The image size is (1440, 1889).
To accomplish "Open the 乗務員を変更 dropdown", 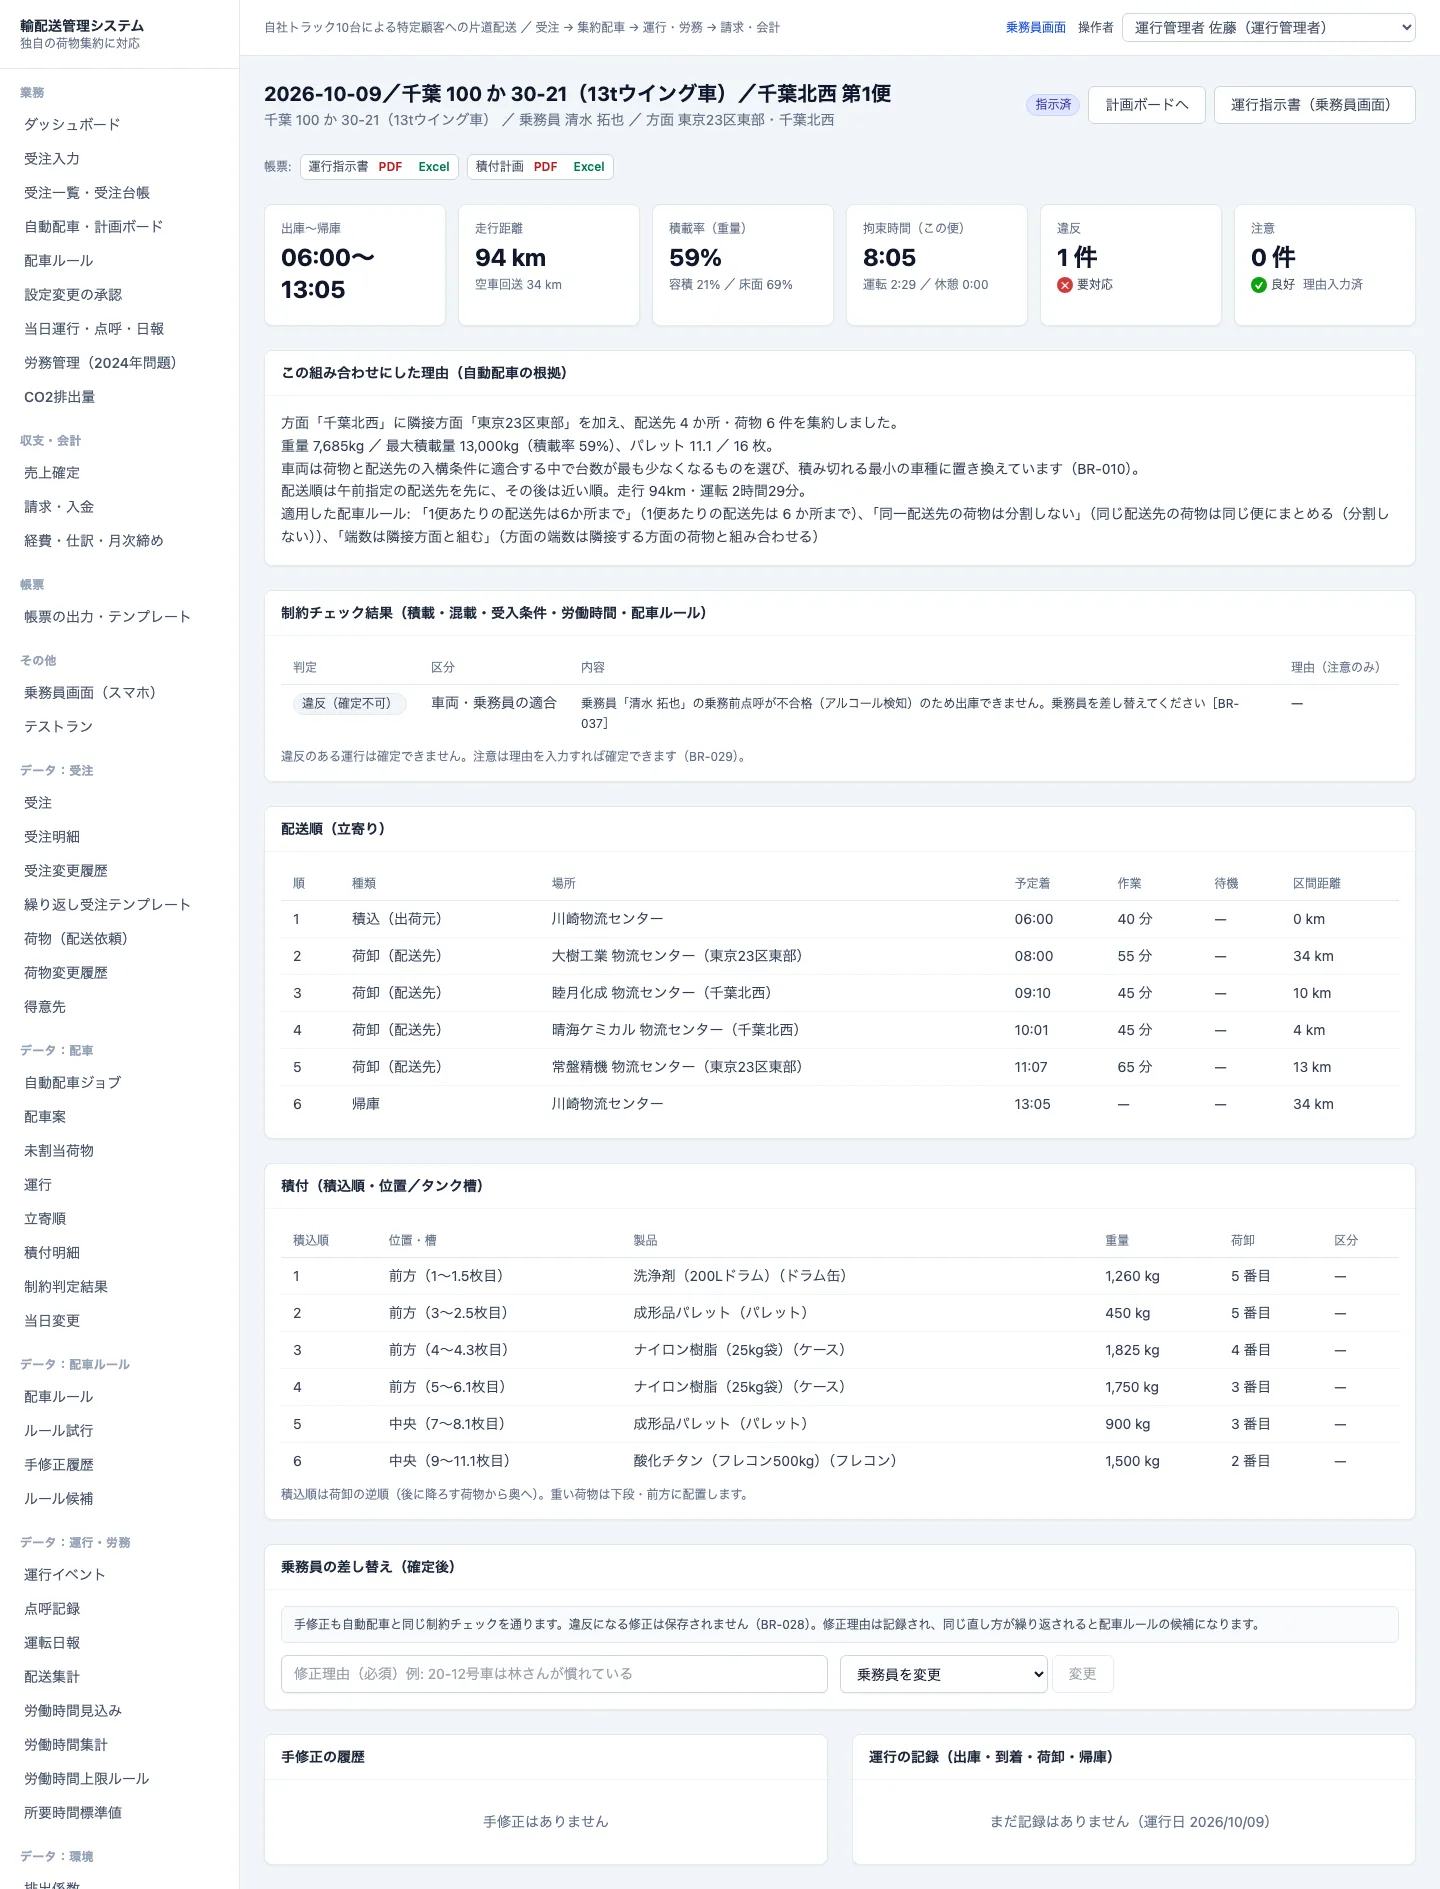I will pos(944,1674).
